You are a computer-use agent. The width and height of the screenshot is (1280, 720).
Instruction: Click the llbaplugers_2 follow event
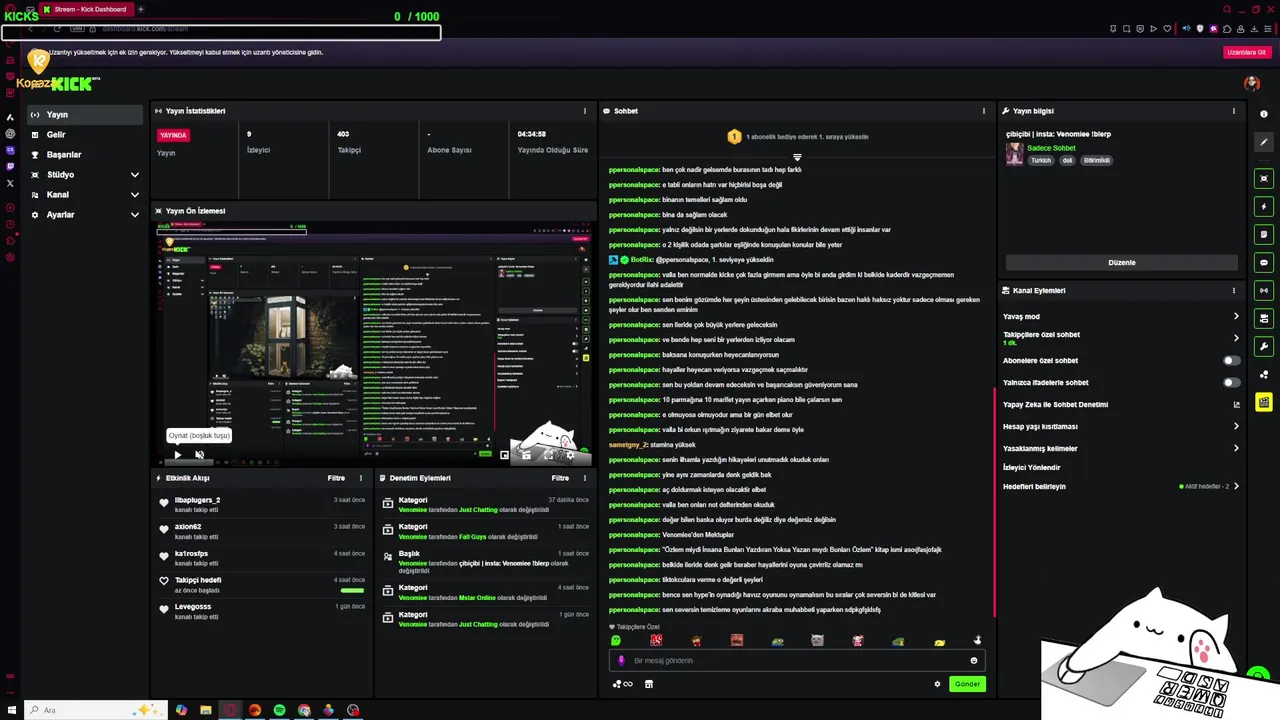(264, 504)
